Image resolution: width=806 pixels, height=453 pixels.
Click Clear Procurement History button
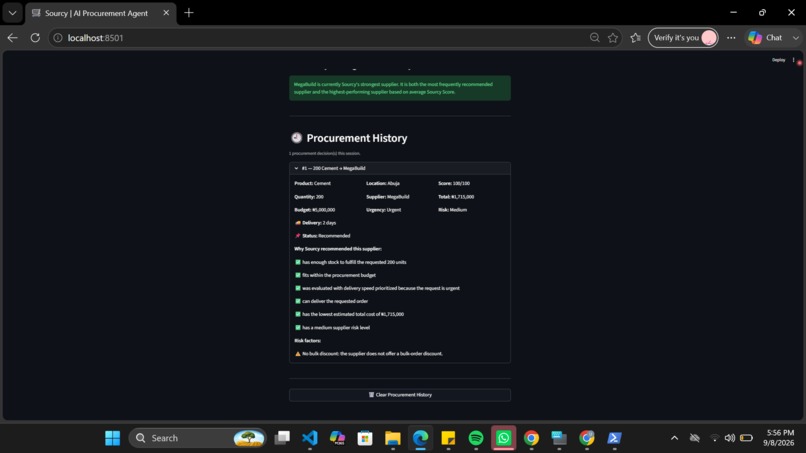400,395
